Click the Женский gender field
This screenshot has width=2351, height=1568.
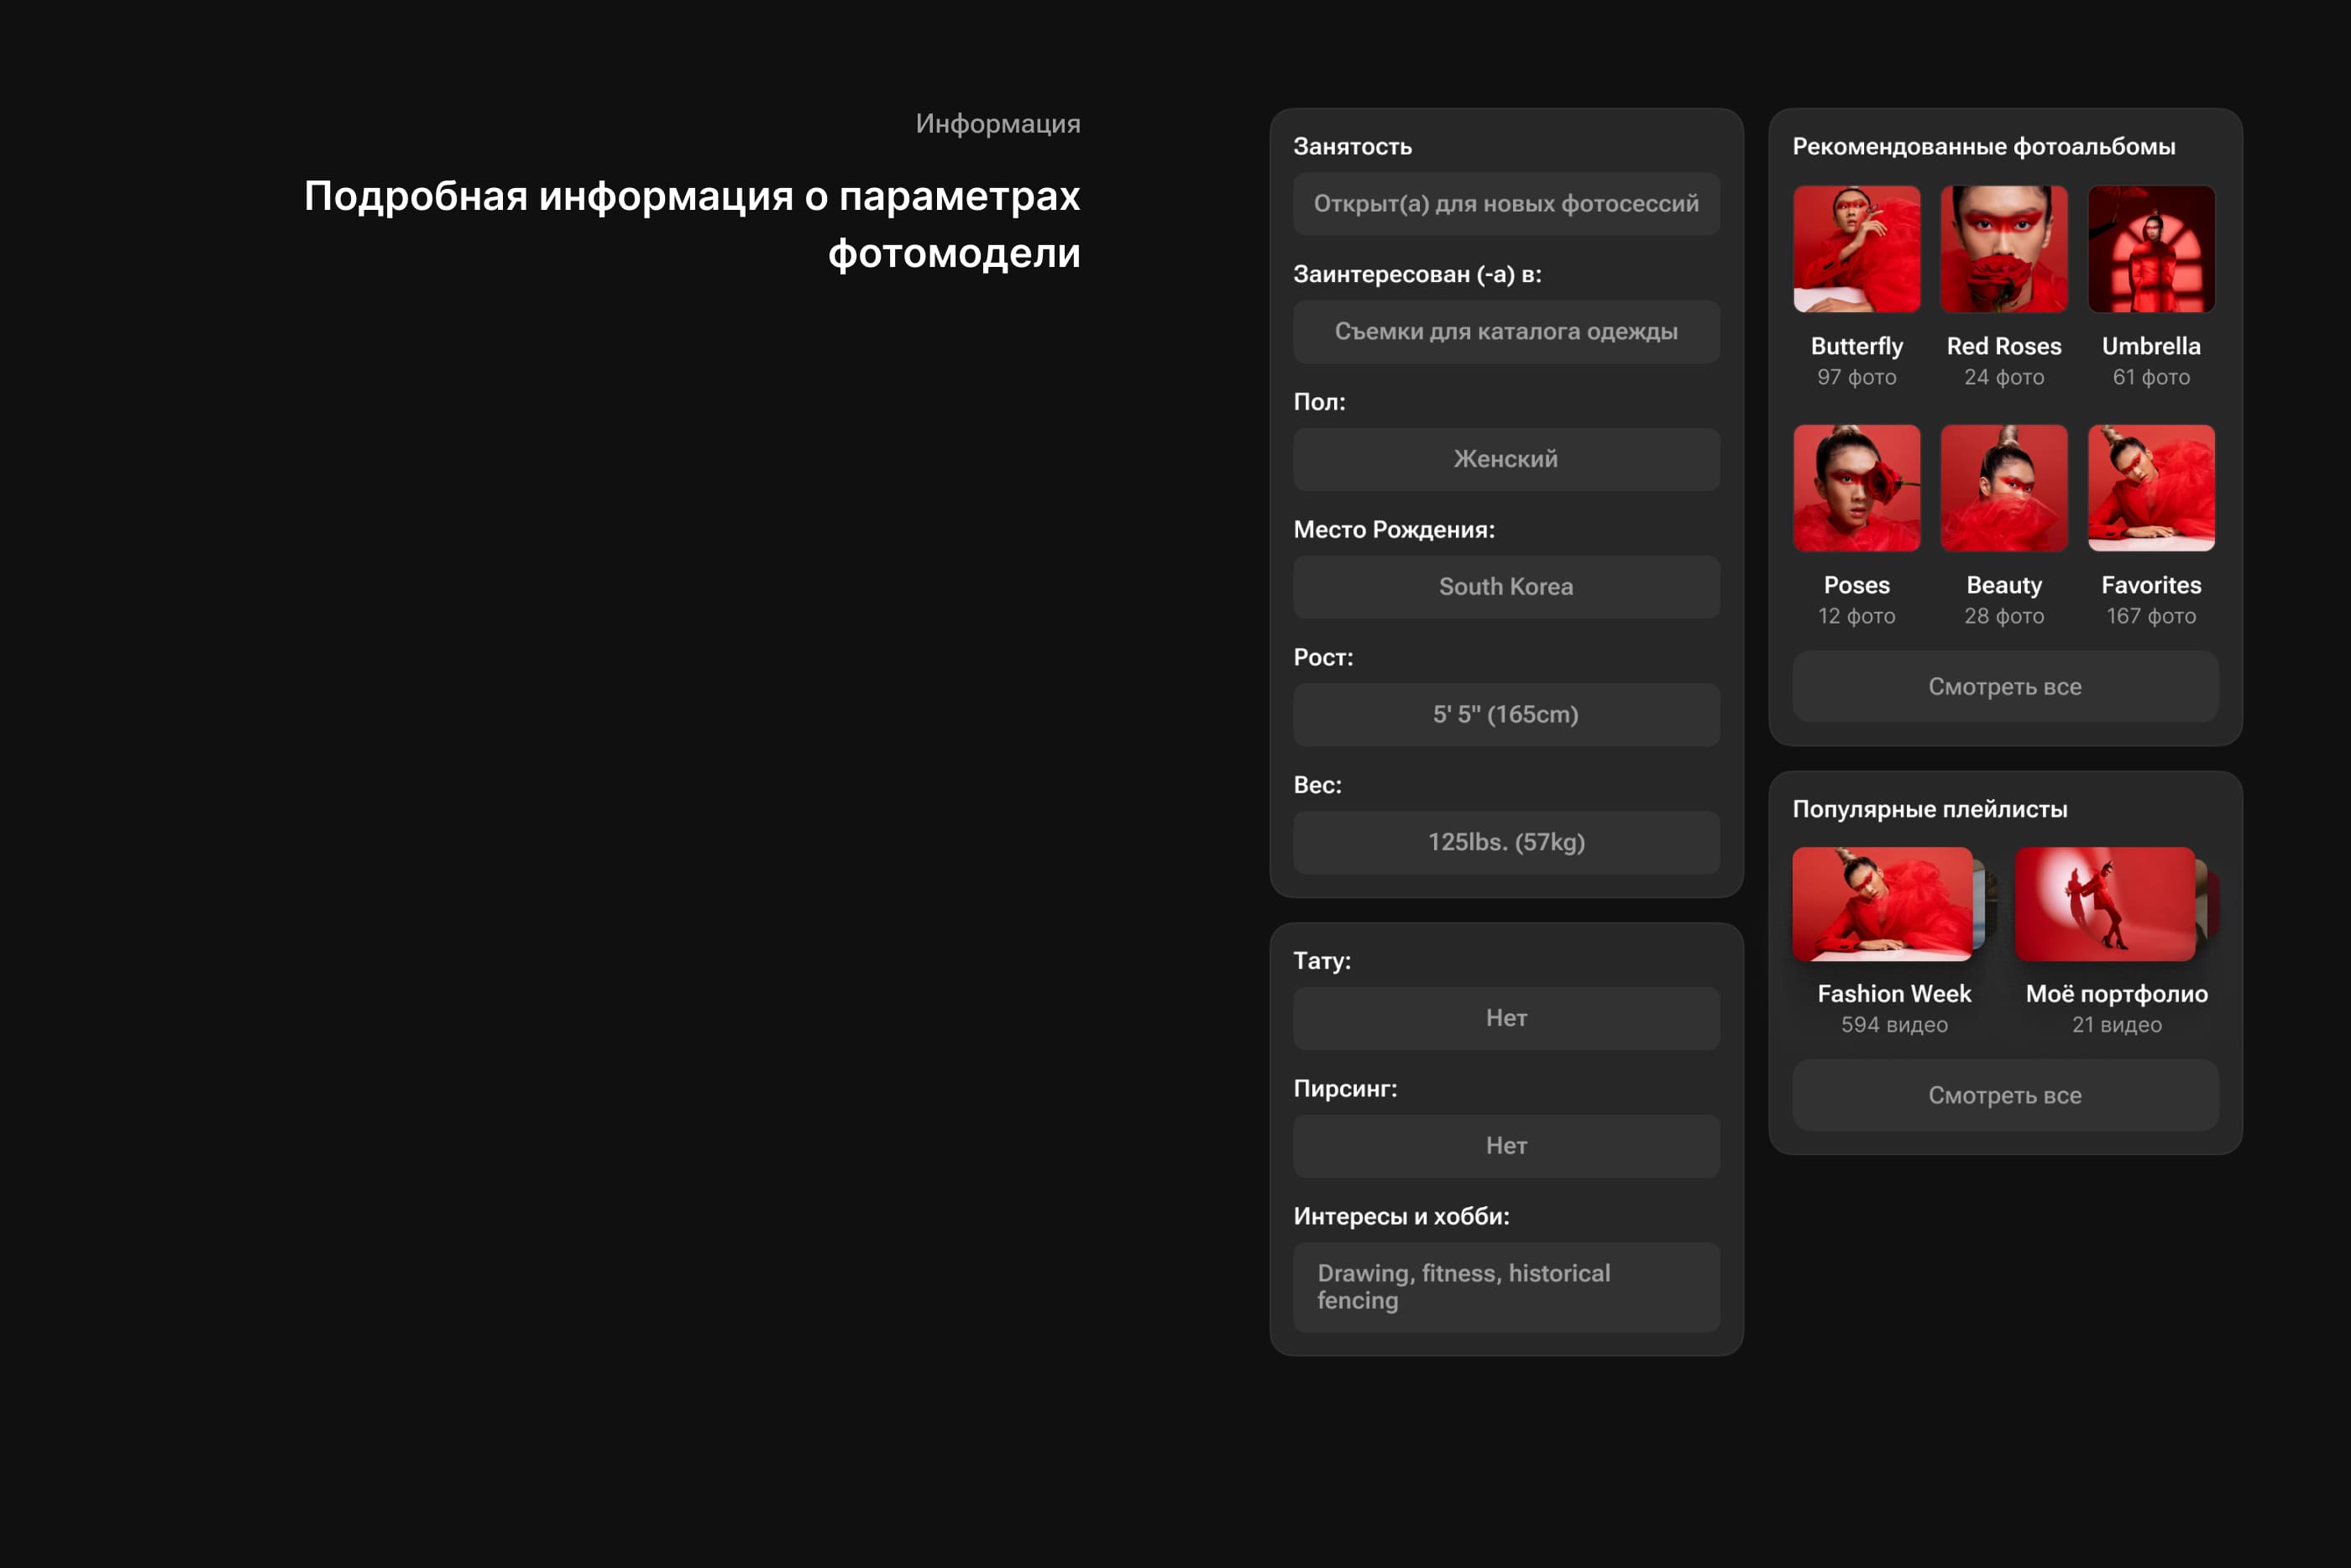(1506, 459)
